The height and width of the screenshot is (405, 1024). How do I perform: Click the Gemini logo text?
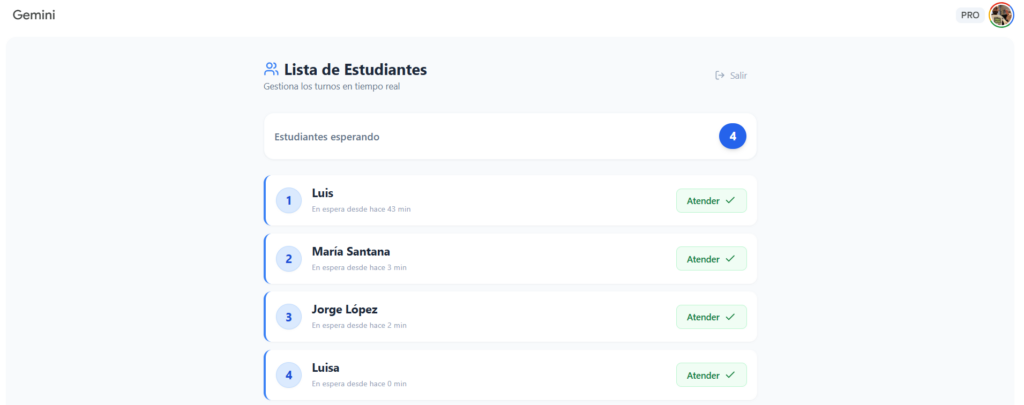point(35,15)
